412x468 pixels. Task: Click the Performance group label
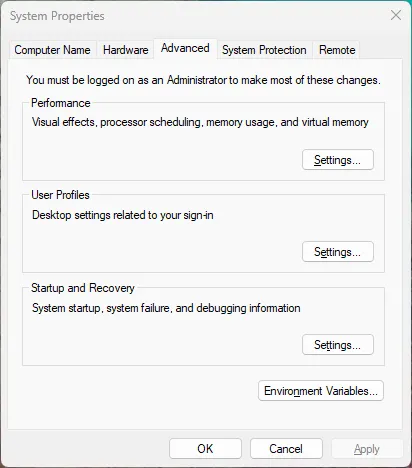[61, 103]
